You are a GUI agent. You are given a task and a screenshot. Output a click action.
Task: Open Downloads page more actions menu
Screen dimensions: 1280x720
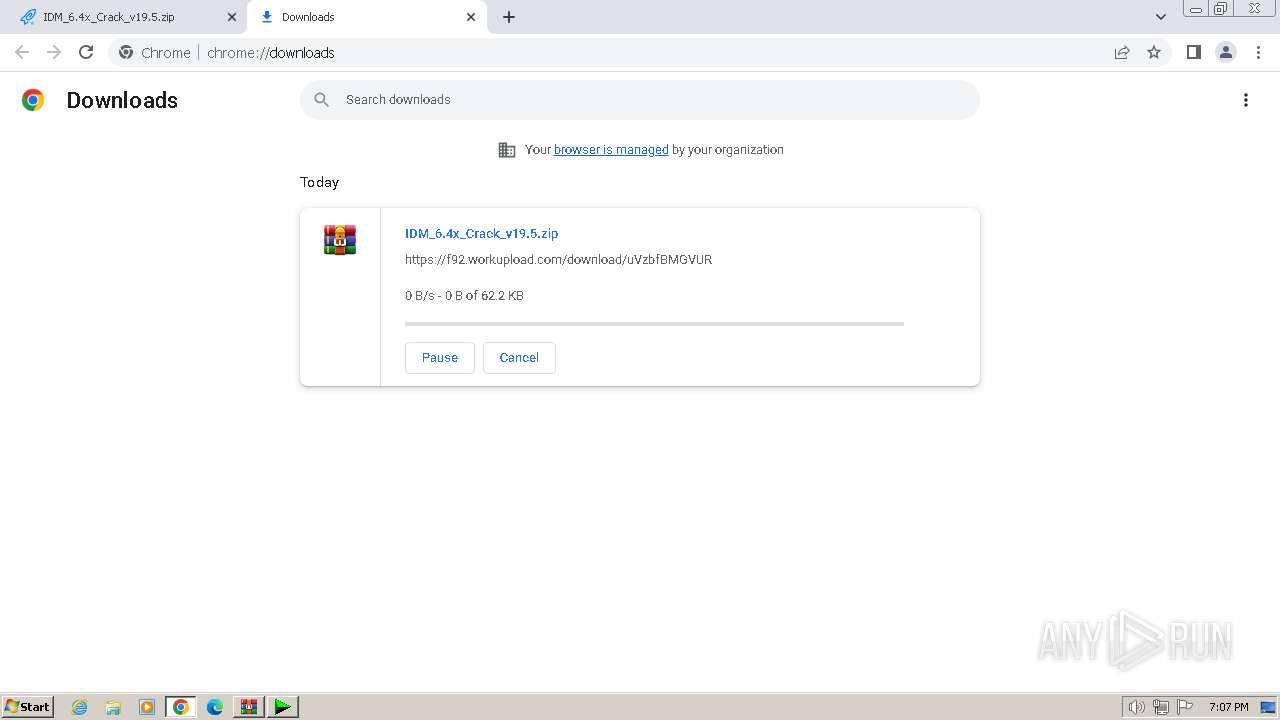tap(1246, 100)
